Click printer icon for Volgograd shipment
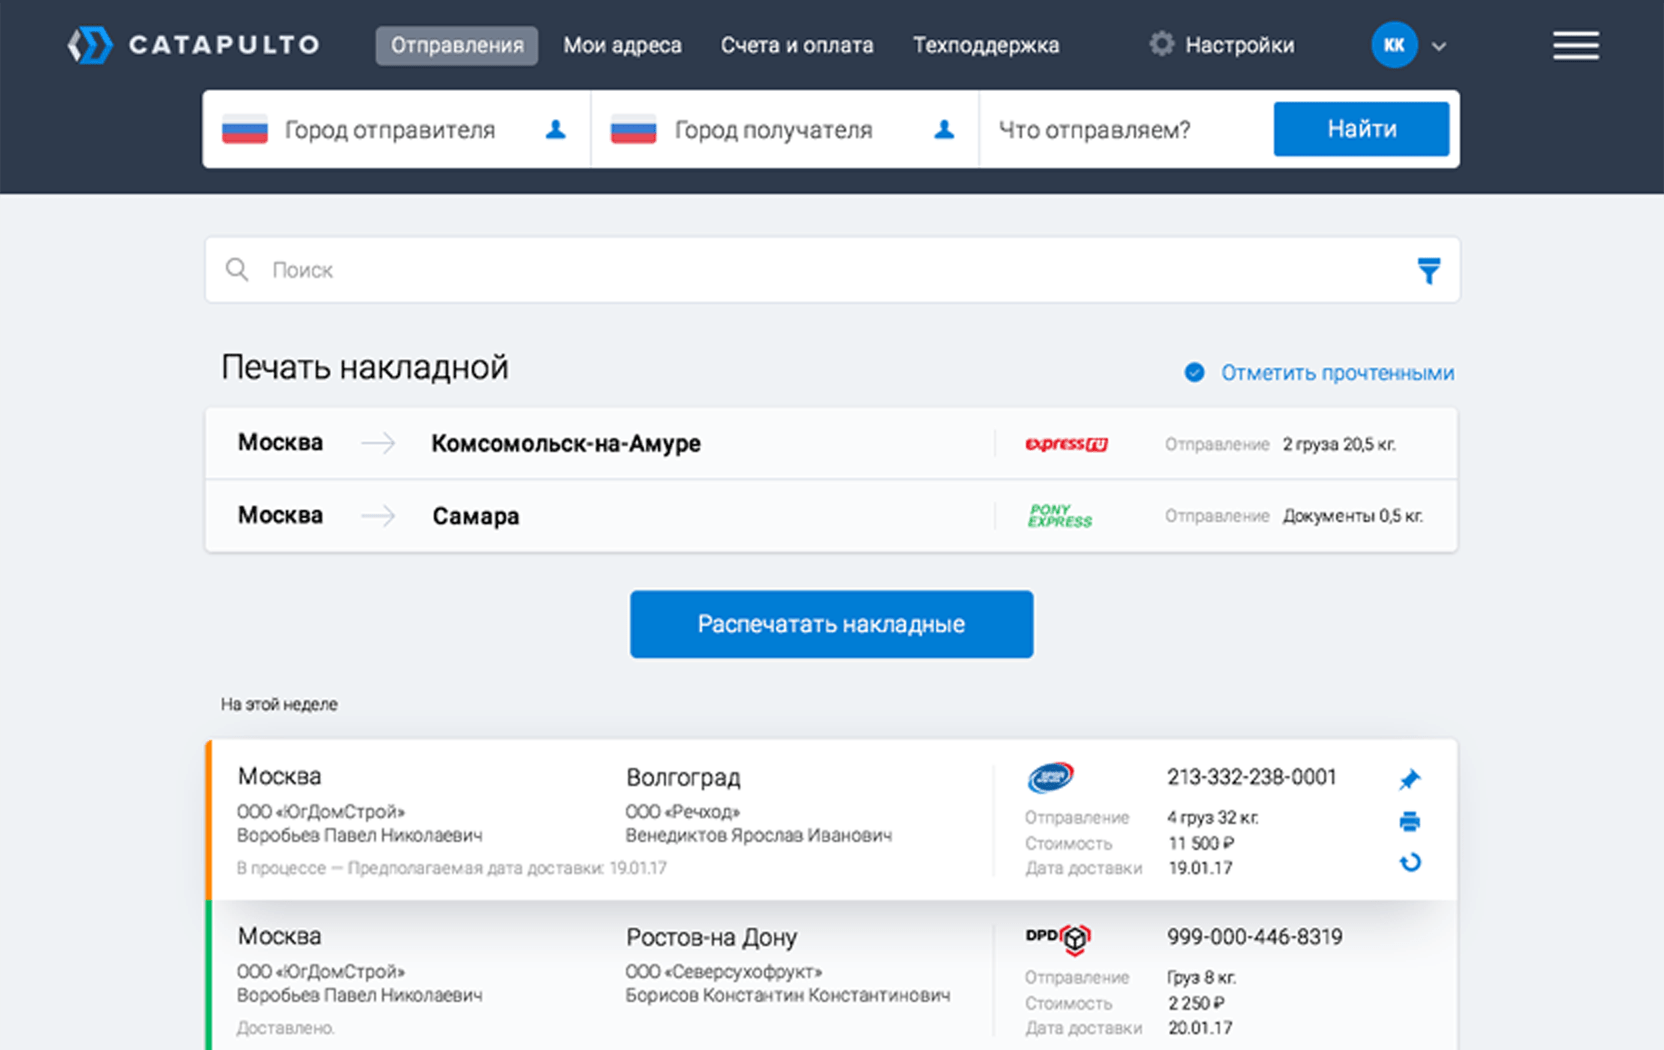The width and height of the screenshot is (1664, 1050). point(1410,821)
